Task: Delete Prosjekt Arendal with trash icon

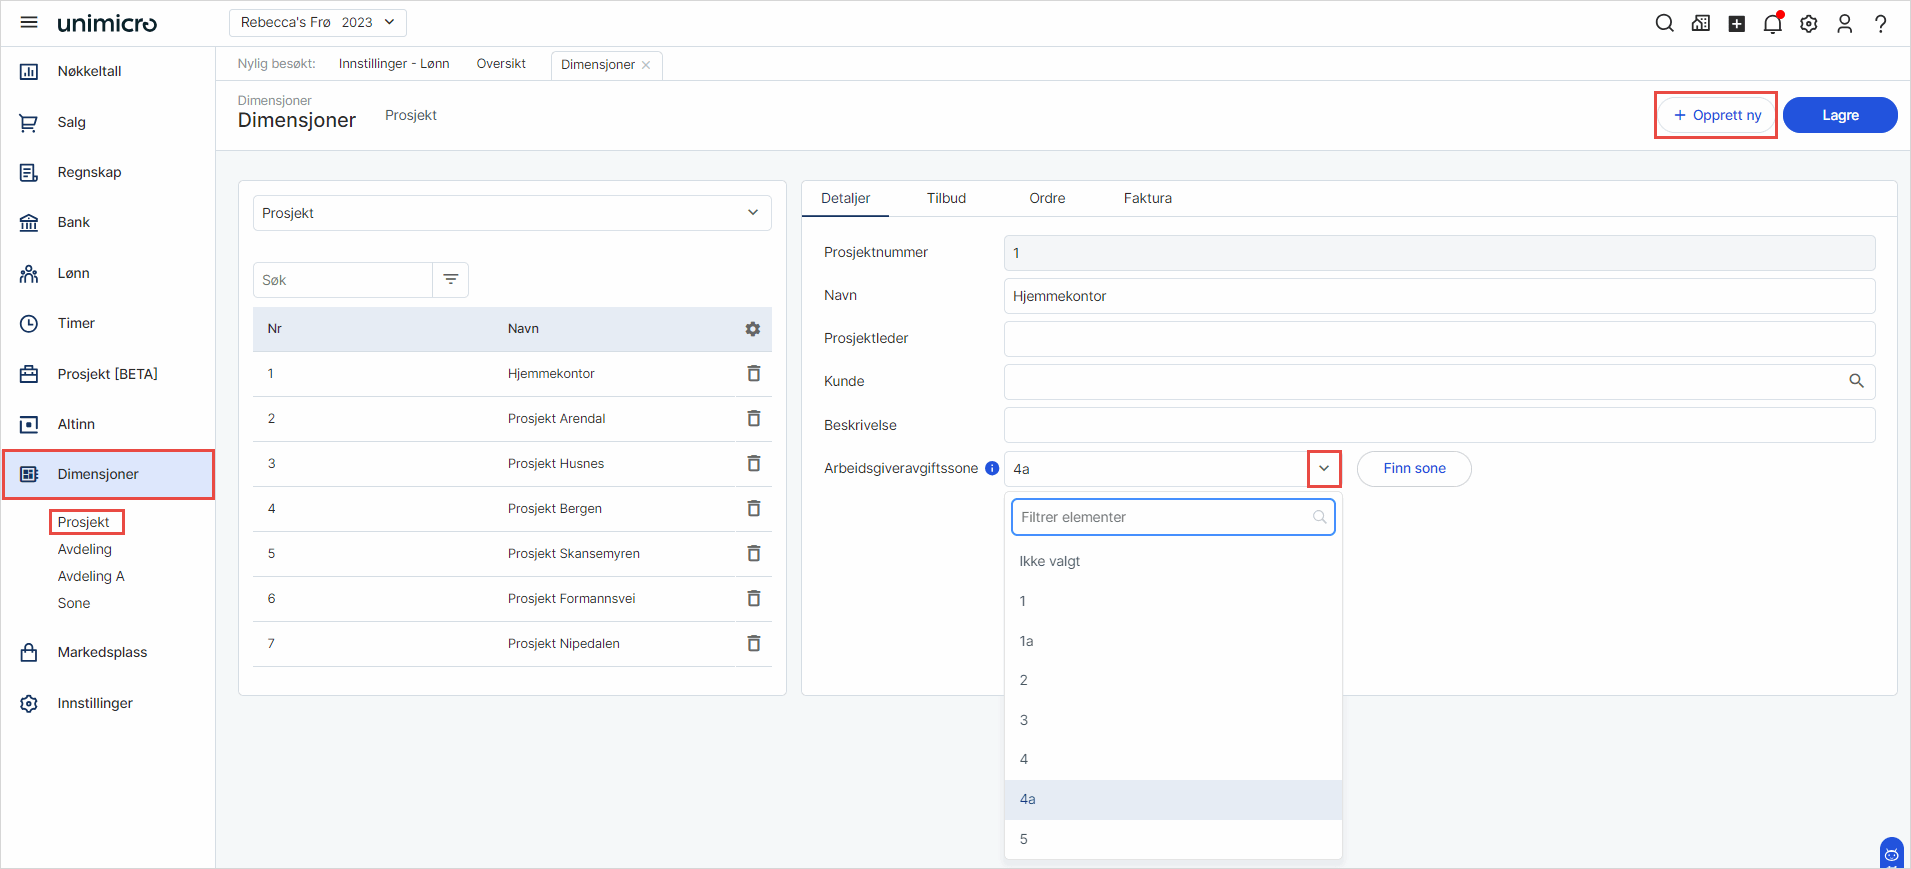Action: pyautogui.click(x=754, y=418)
